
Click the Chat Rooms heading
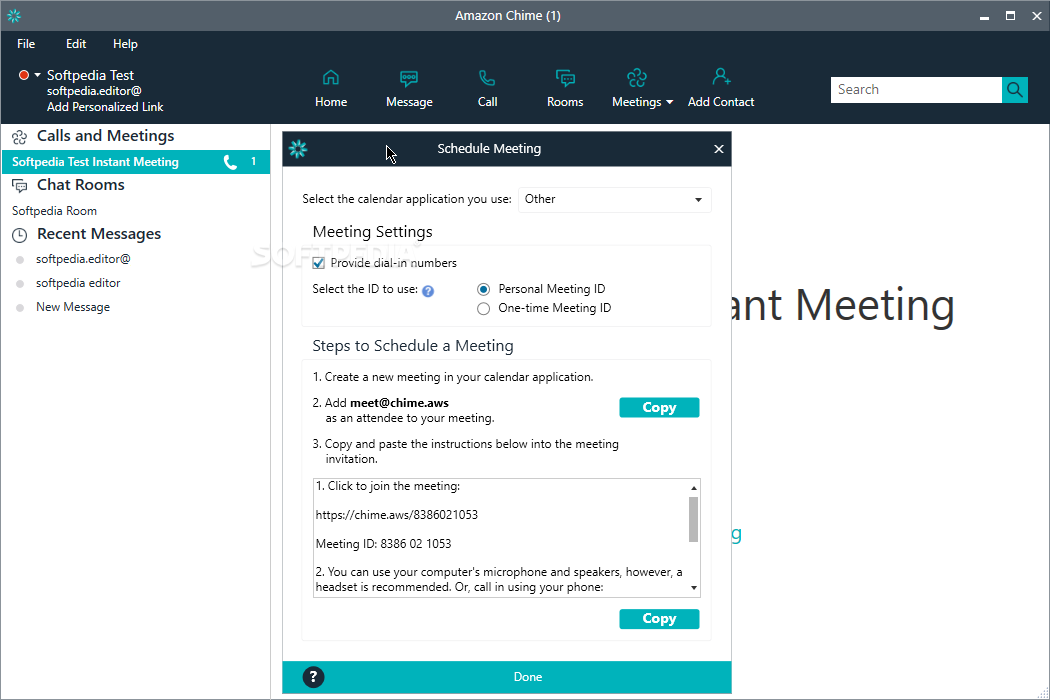[x=81, y=185]
